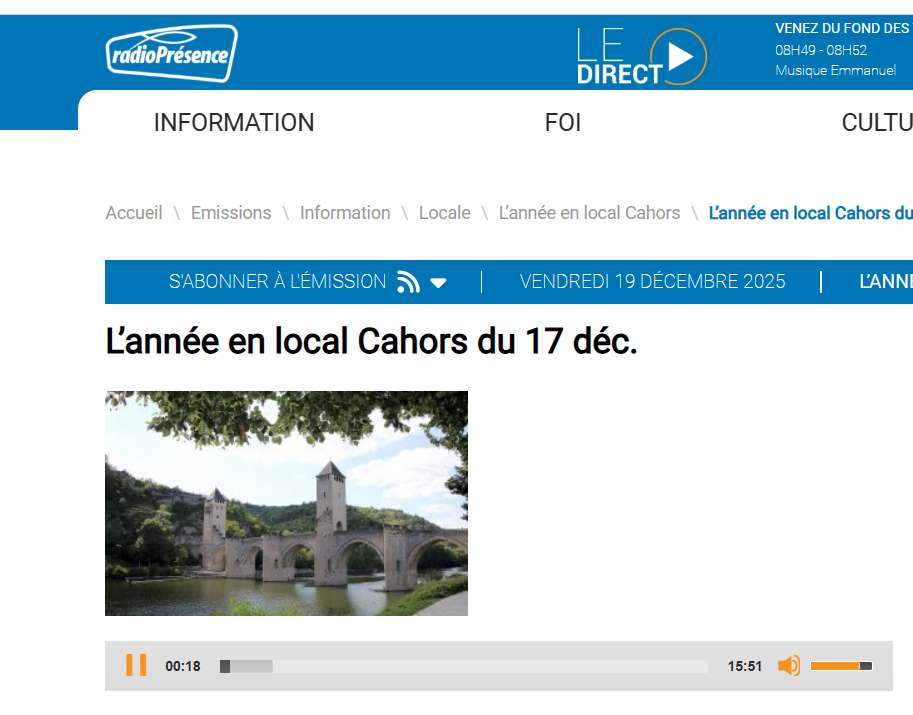Screen dimensions: 913x715
Task: Mute the audio with speaker icon
Action: pyautogui.click(x=789, y=666)
